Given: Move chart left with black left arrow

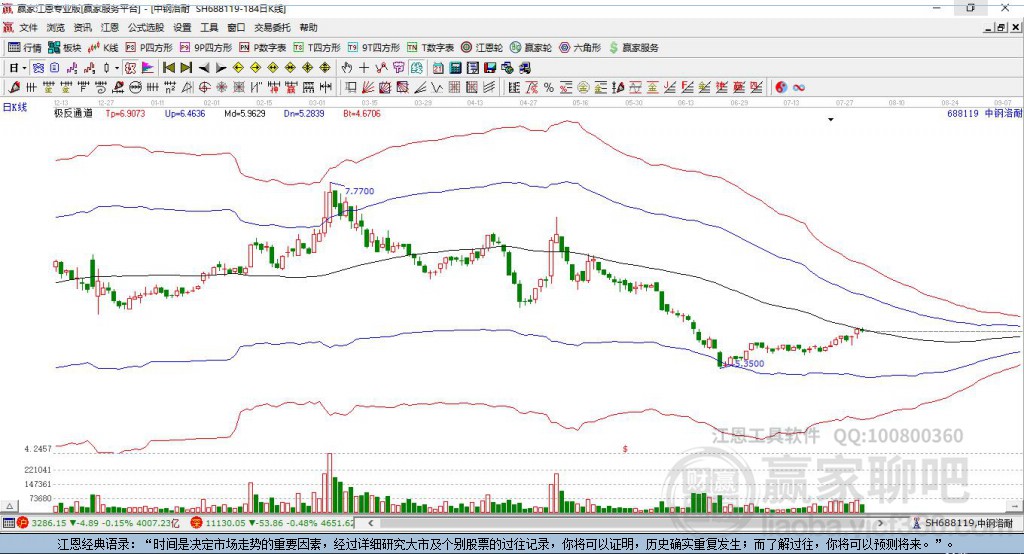Looking at the screenshot, I should tap(204, 68).
